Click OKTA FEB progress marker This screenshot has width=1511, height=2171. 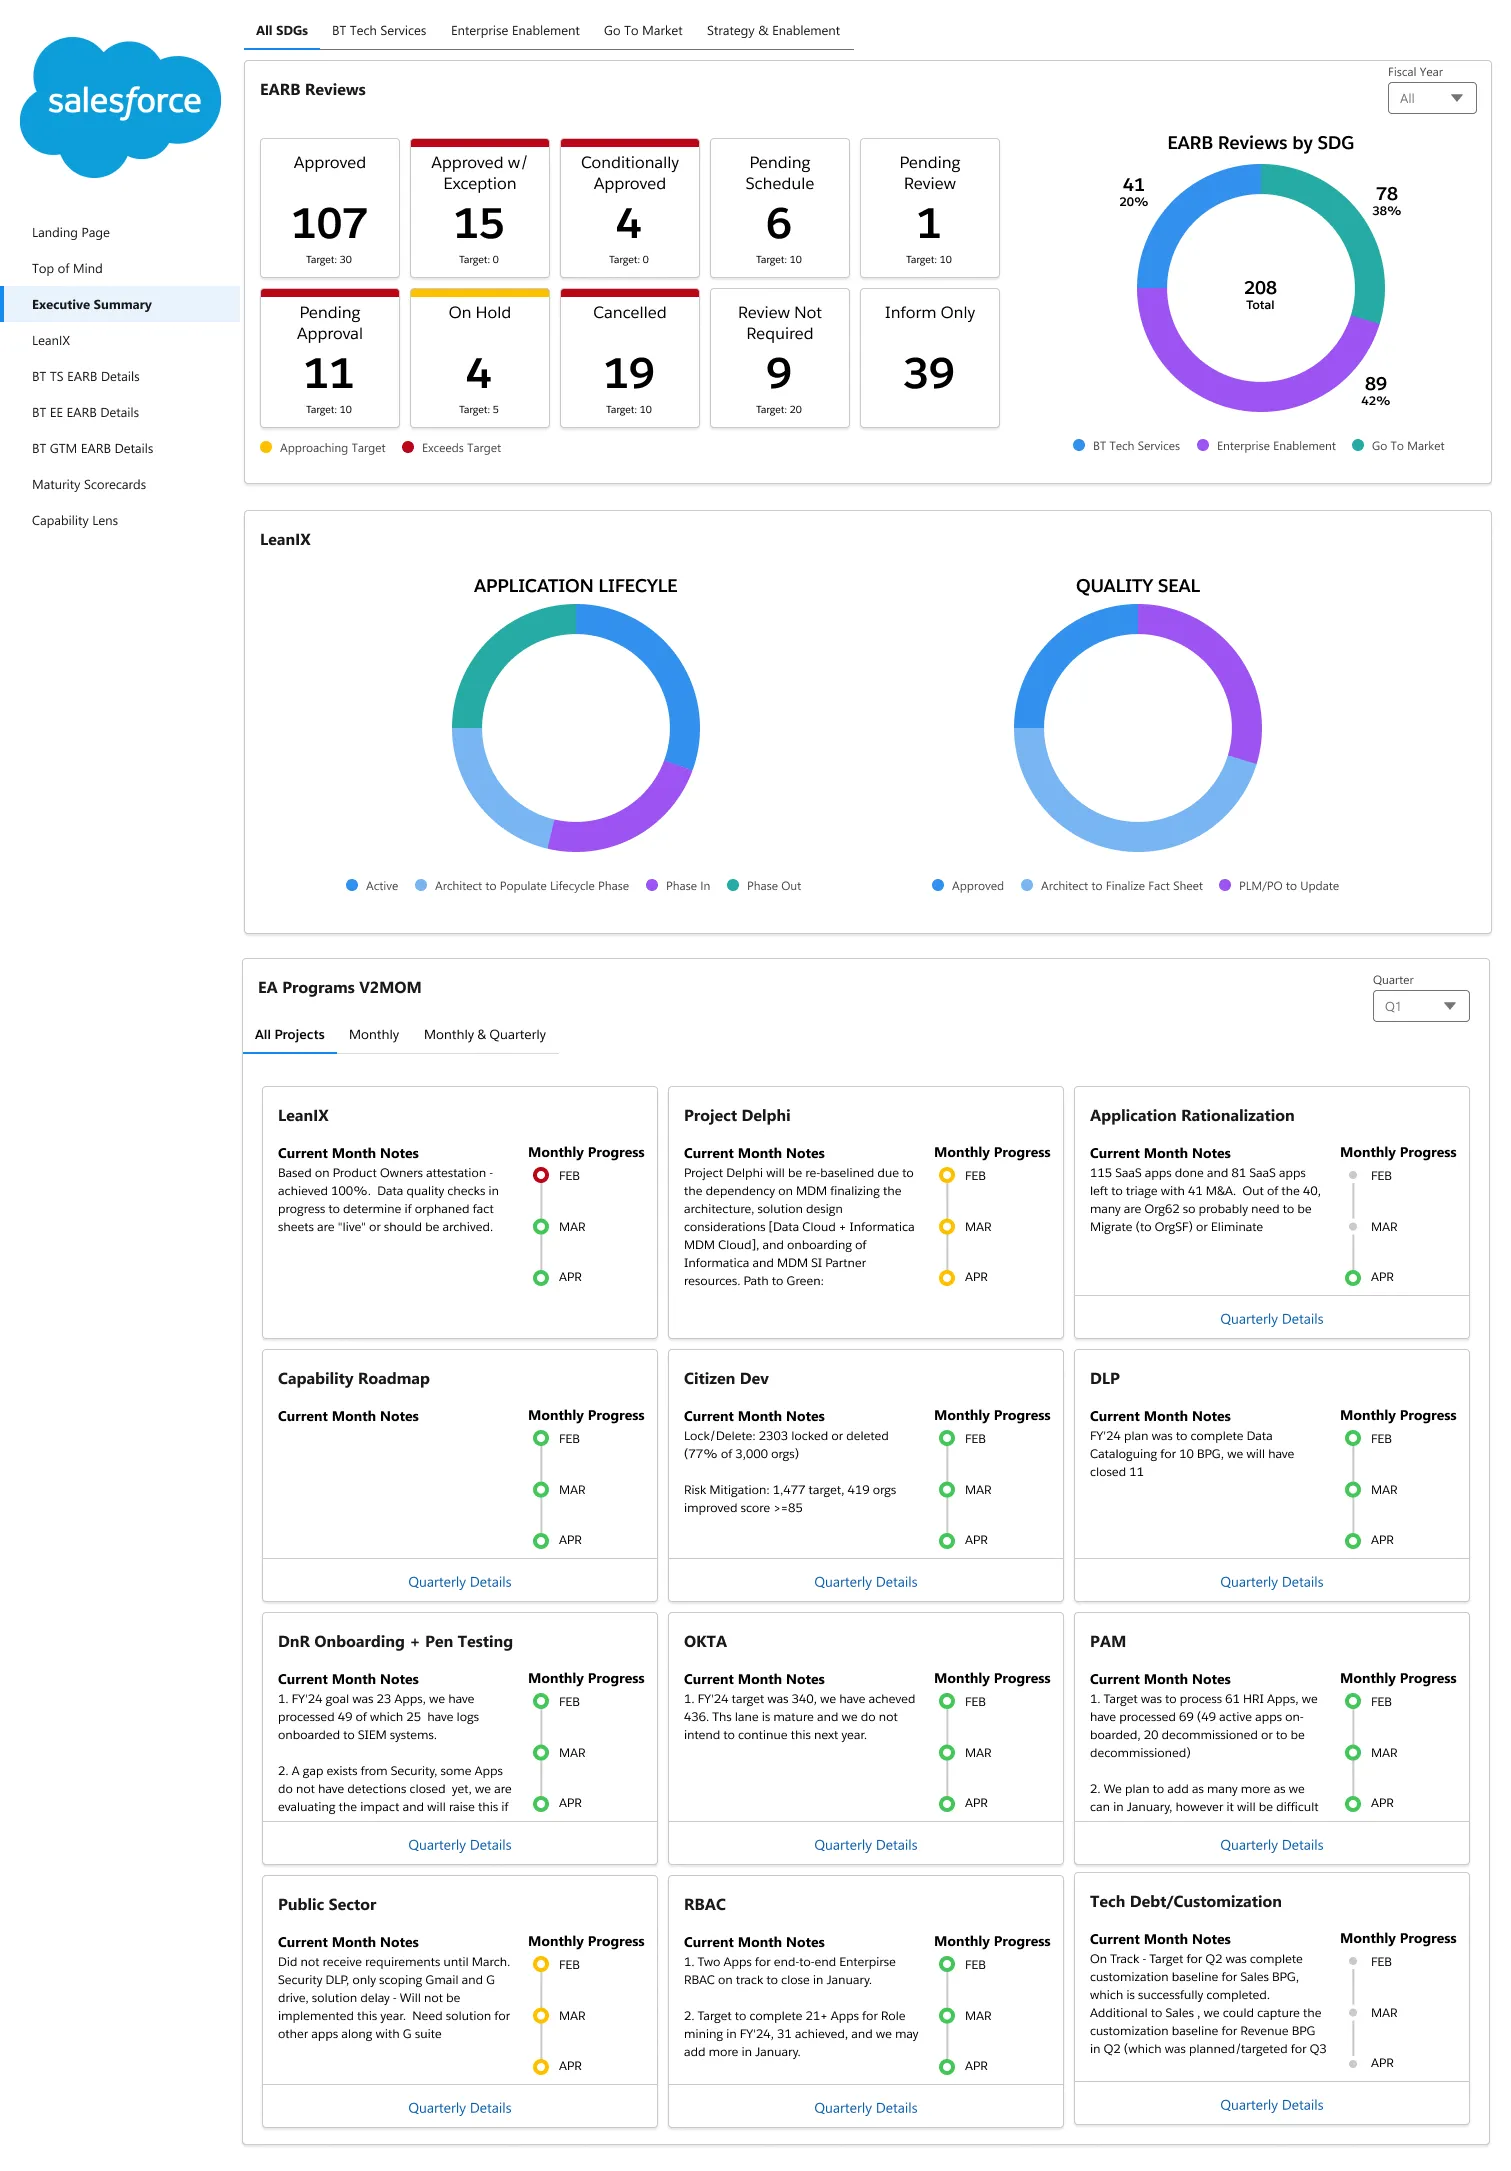click(x=947, y=1702)
